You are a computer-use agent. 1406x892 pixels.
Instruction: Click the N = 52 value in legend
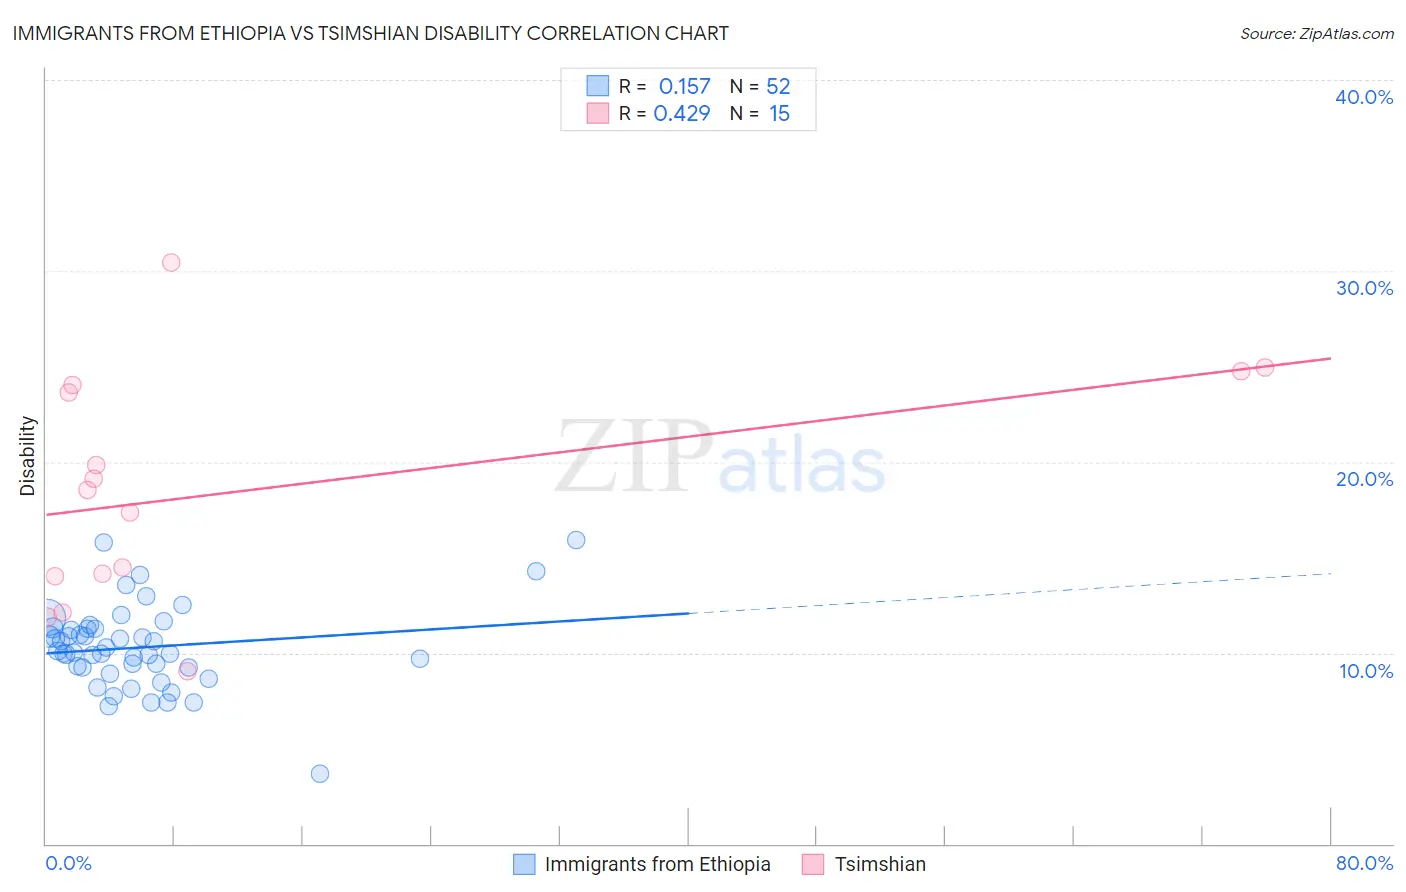[760, 86]
